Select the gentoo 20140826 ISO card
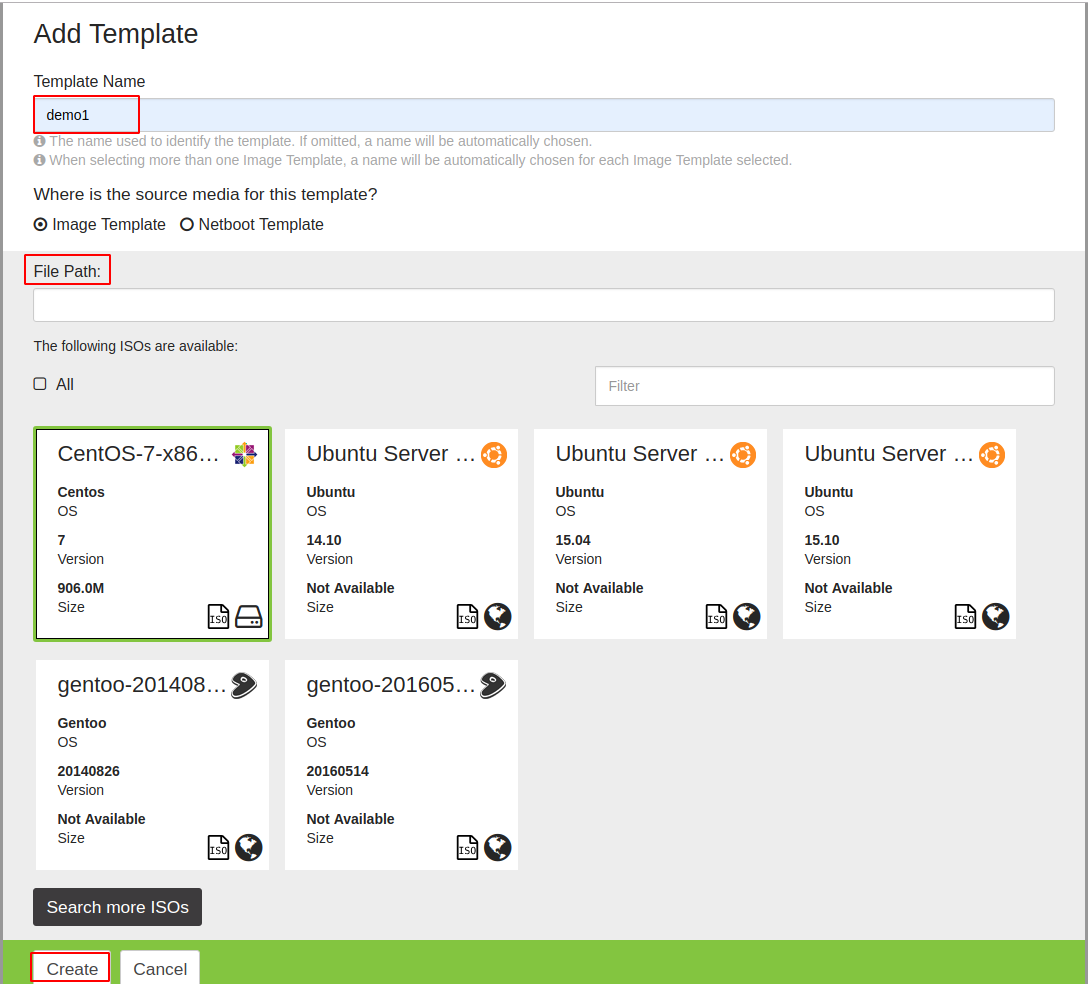The height and width of the screenshot is (984, 1088). [x=152, y=765]
